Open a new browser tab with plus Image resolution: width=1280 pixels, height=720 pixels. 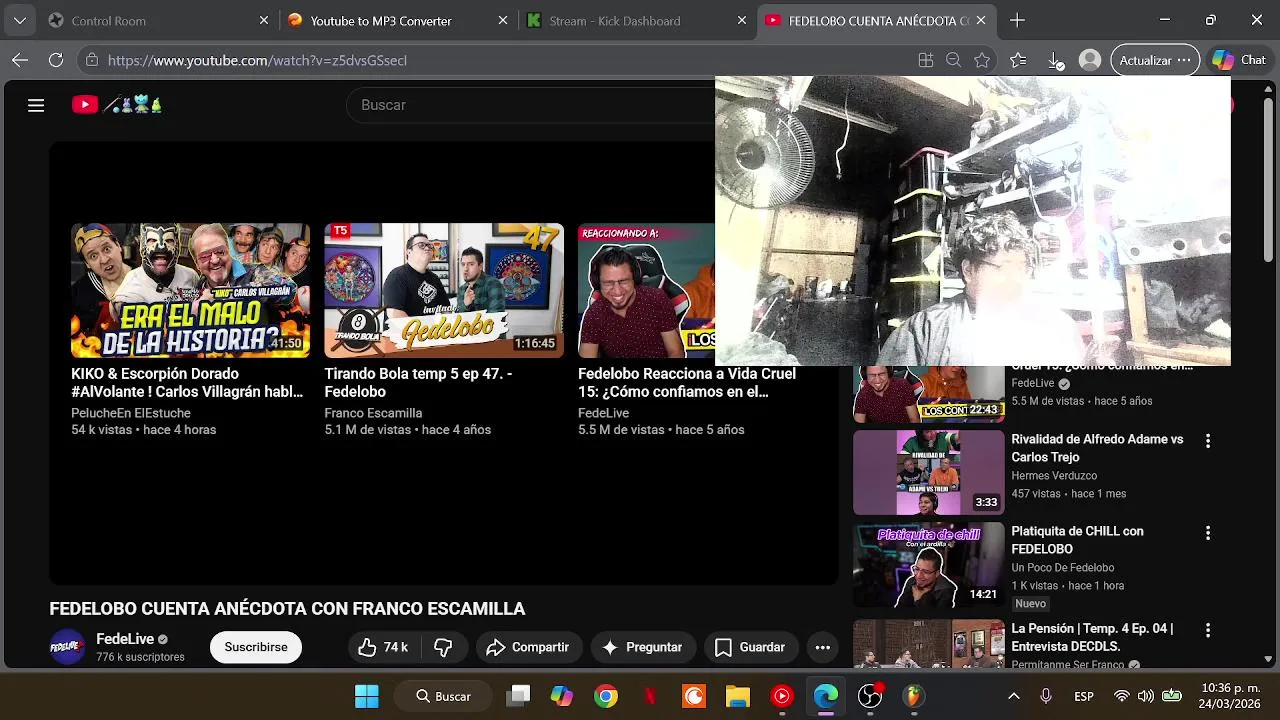1017,20
